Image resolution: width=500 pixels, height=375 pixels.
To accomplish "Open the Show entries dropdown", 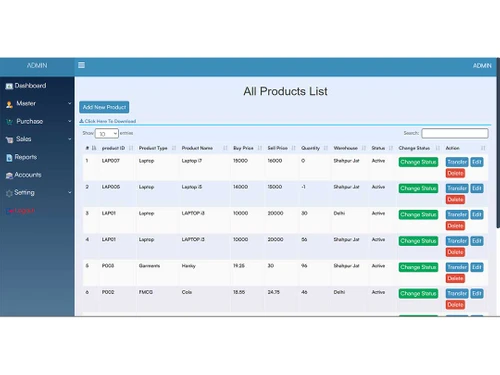I will click(x=107, y=133).
